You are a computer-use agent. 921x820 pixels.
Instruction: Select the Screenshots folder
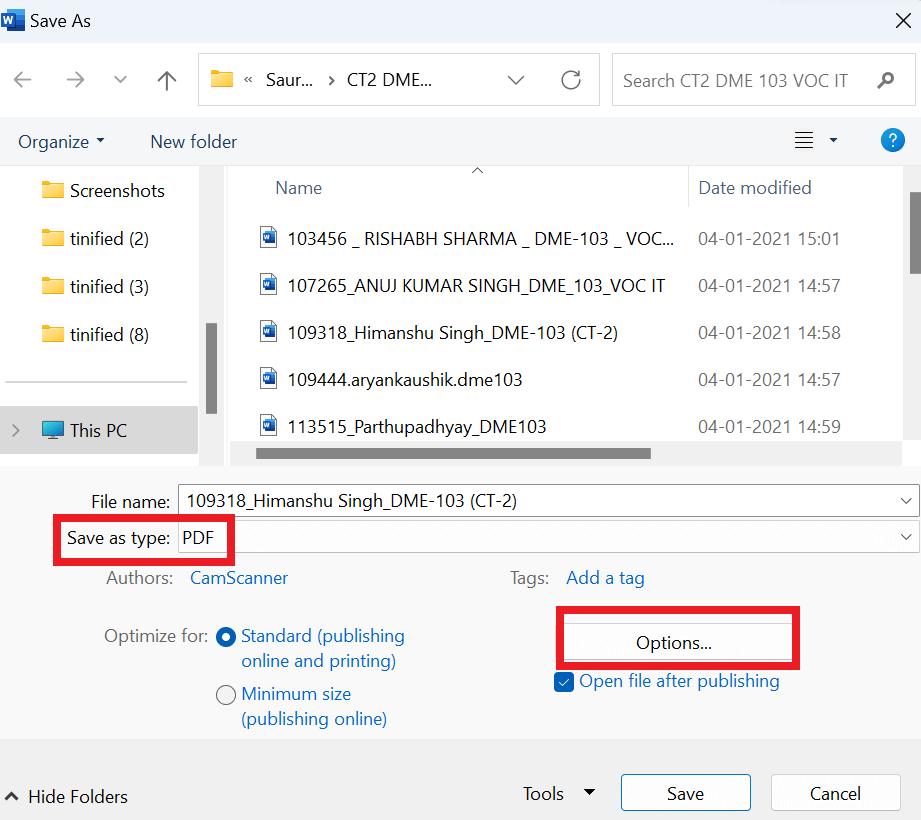[103, 190]
